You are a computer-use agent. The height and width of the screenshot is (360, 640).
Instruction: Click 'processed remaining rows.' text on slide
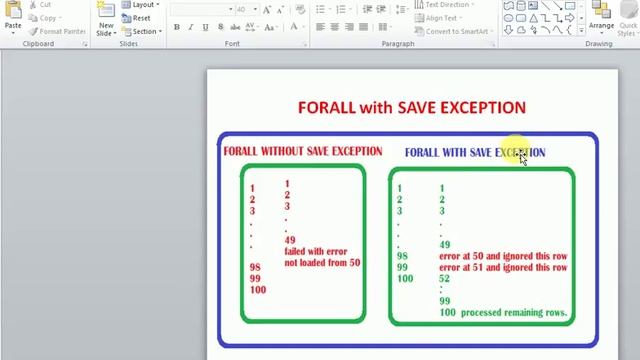tap(514, 313)
